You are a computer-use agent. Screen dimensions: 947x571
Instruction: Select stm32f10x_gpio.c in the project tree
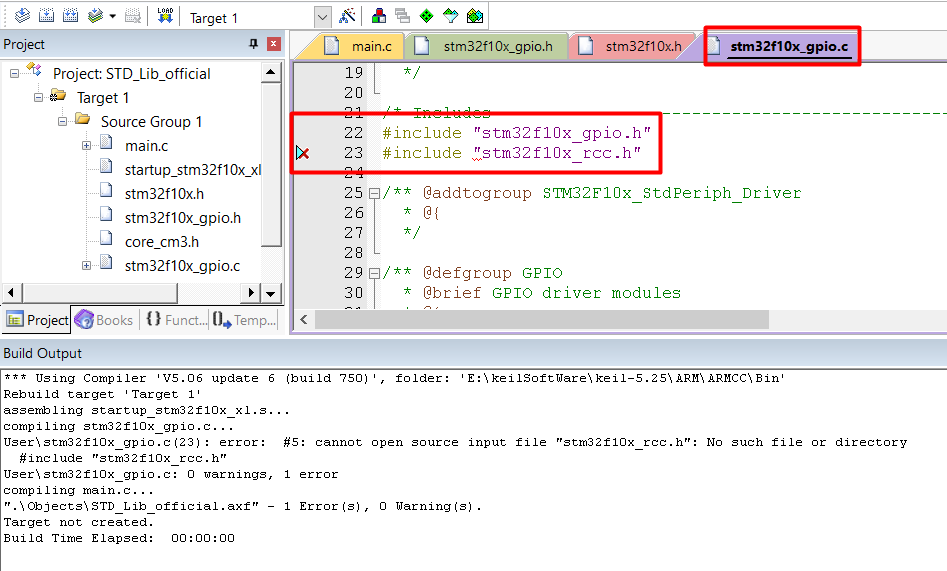click(182, 266)
